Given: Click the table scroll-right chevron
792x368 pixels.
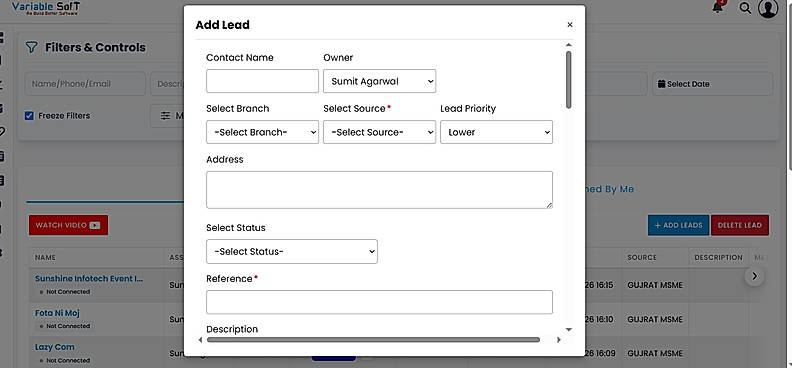Looking at the screenshot, I should (x=755, y=276).
